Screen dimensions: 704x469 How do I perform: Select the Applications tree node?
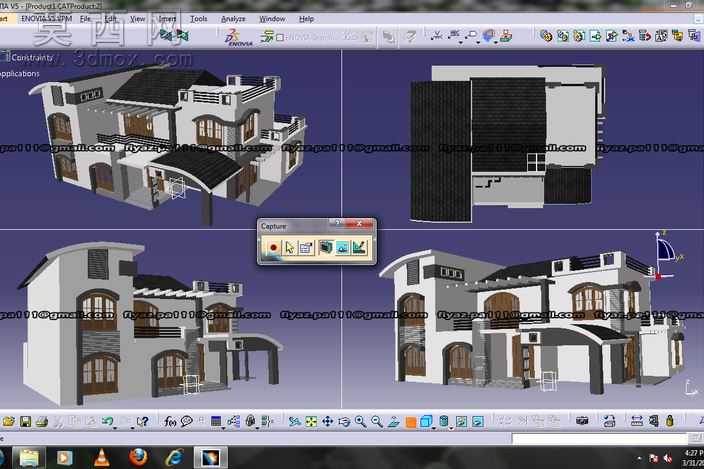[x=19, y=74]
